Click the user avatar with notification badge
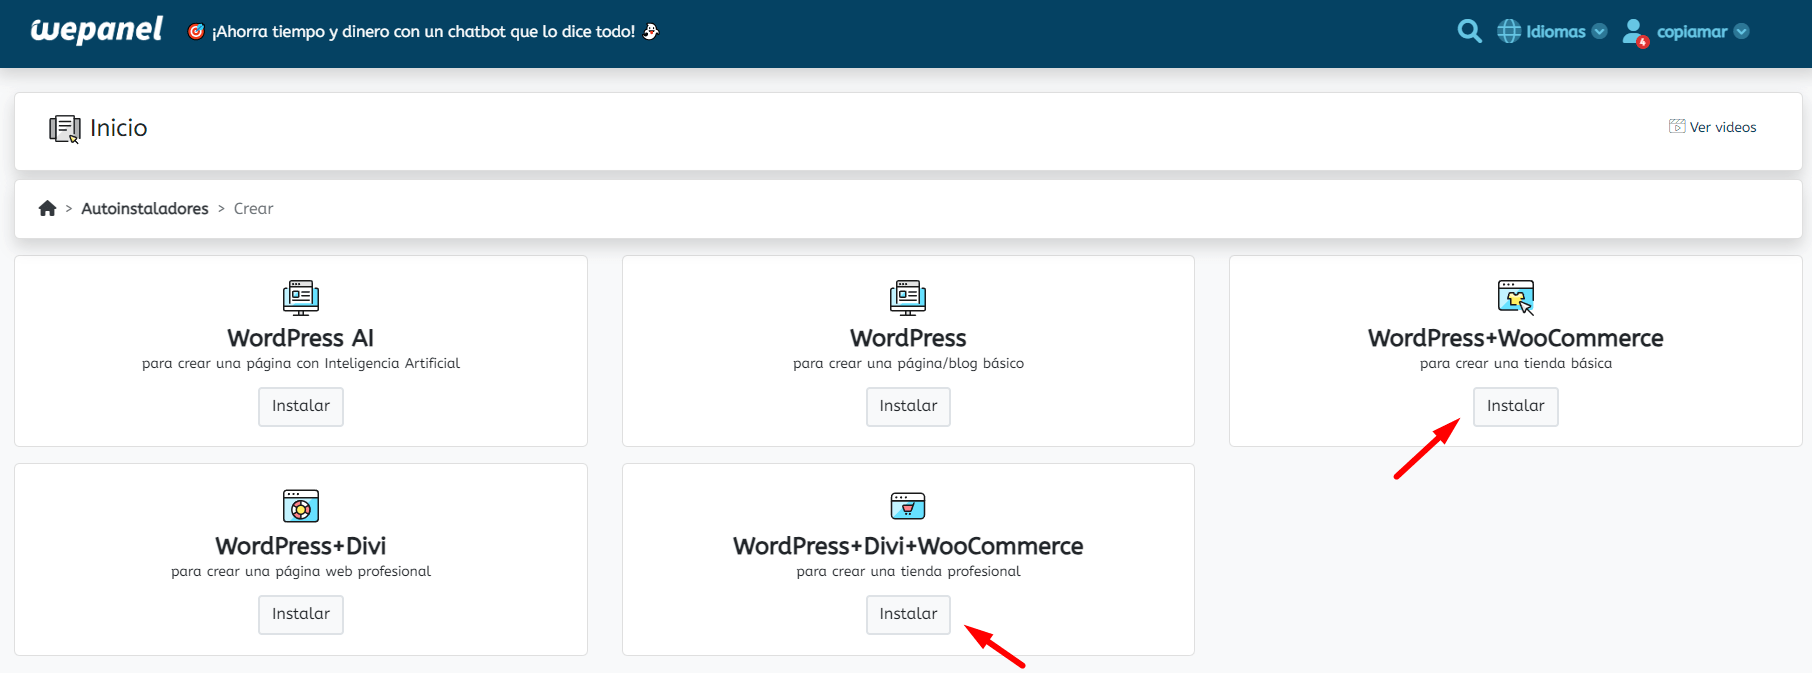This screenshot has height=673, width=1812. (x=1635, y=32)
